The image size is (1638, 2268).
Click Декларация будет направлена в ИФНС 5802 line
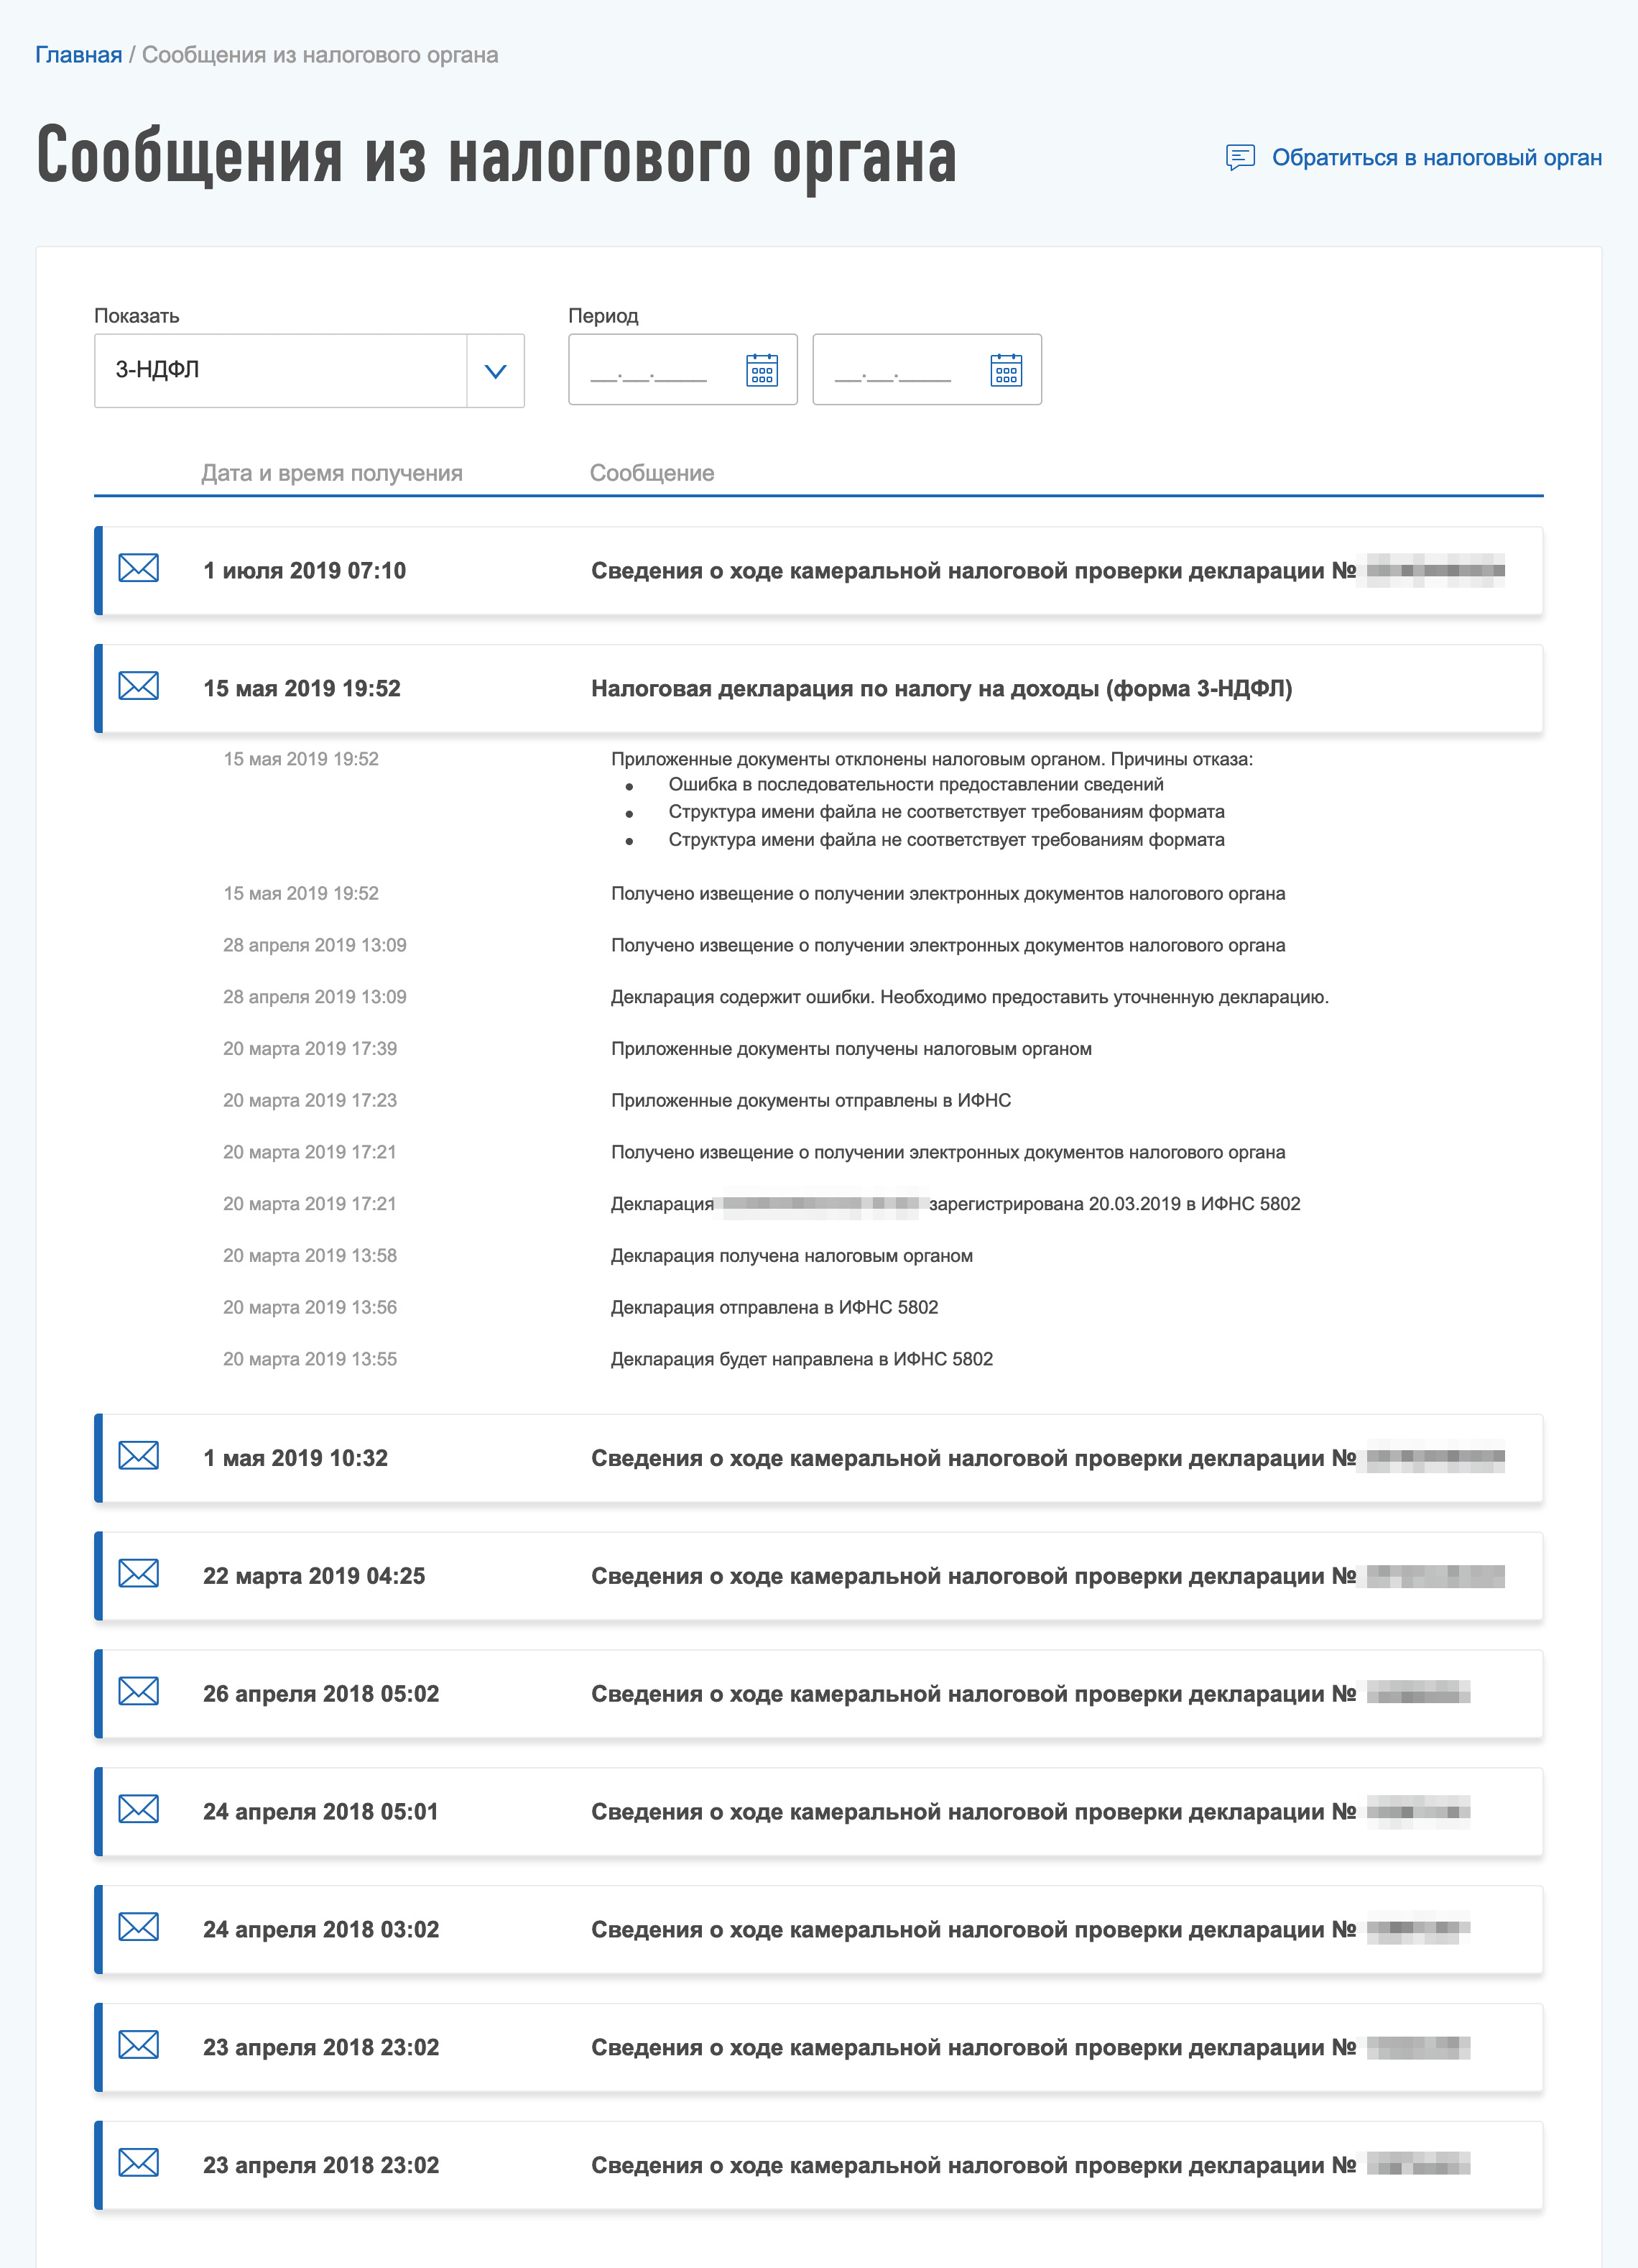[x=802, y=1359]
